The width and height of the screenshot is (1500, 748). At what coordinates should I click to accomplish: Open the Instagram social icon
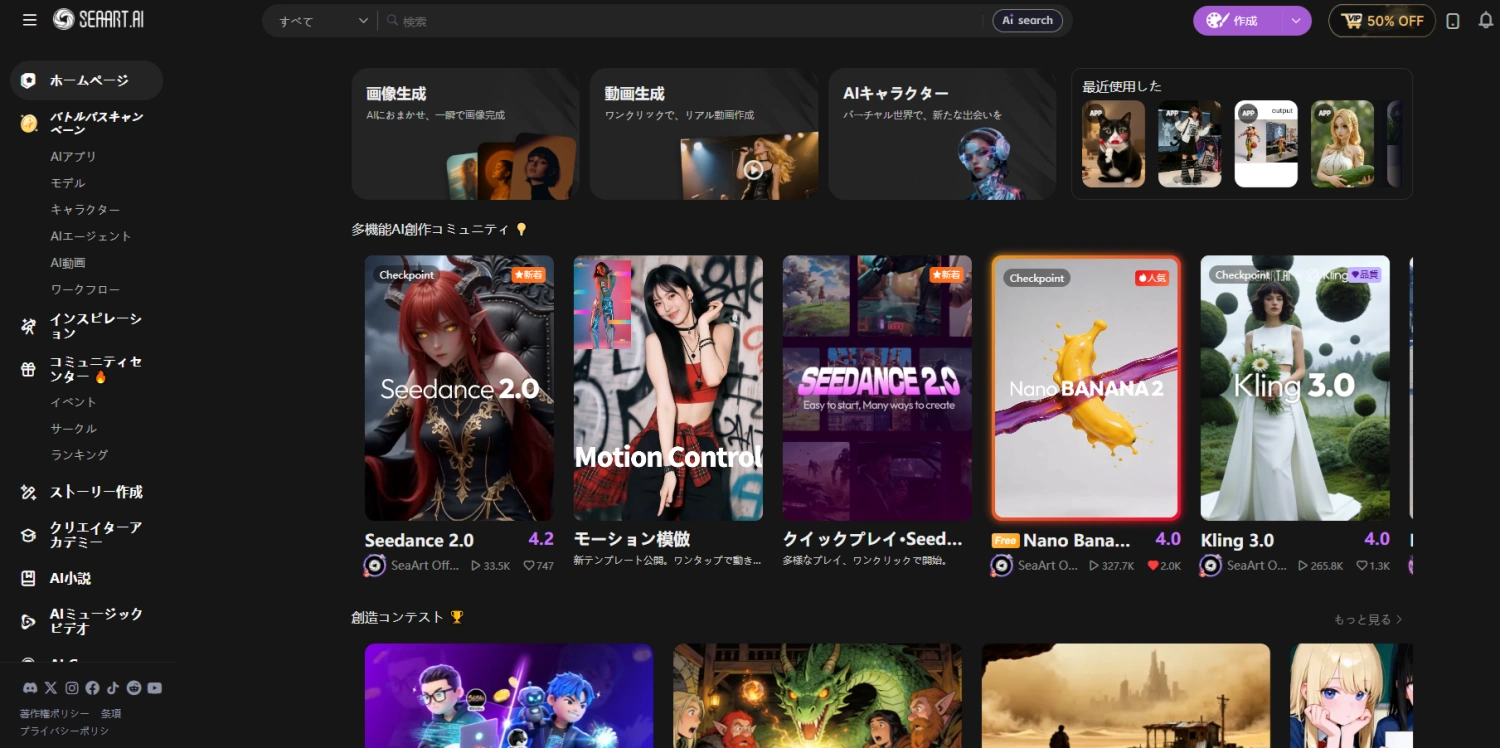point(72,688)
